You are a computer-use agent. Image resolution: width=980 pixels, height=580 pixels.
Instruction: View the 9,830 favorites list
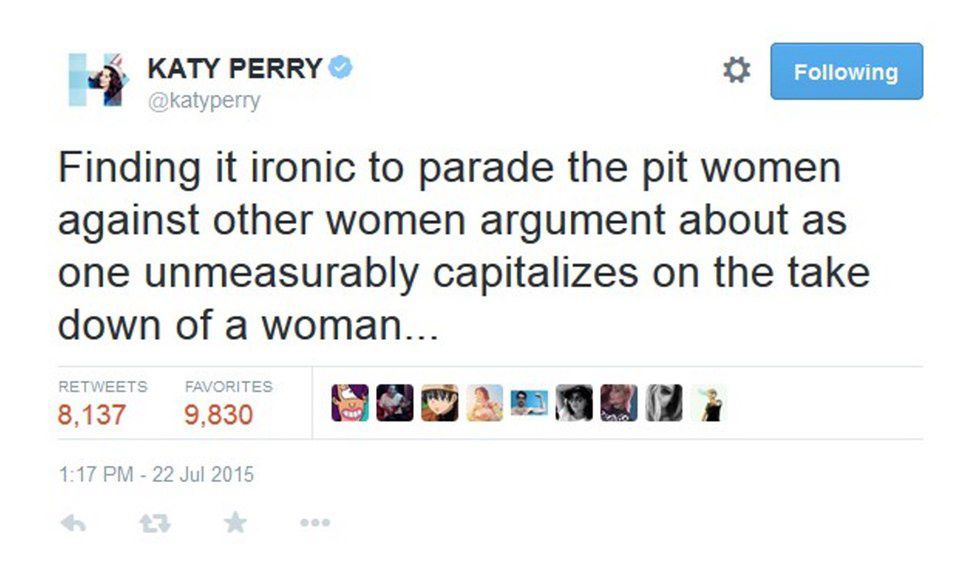click(219, 413)
